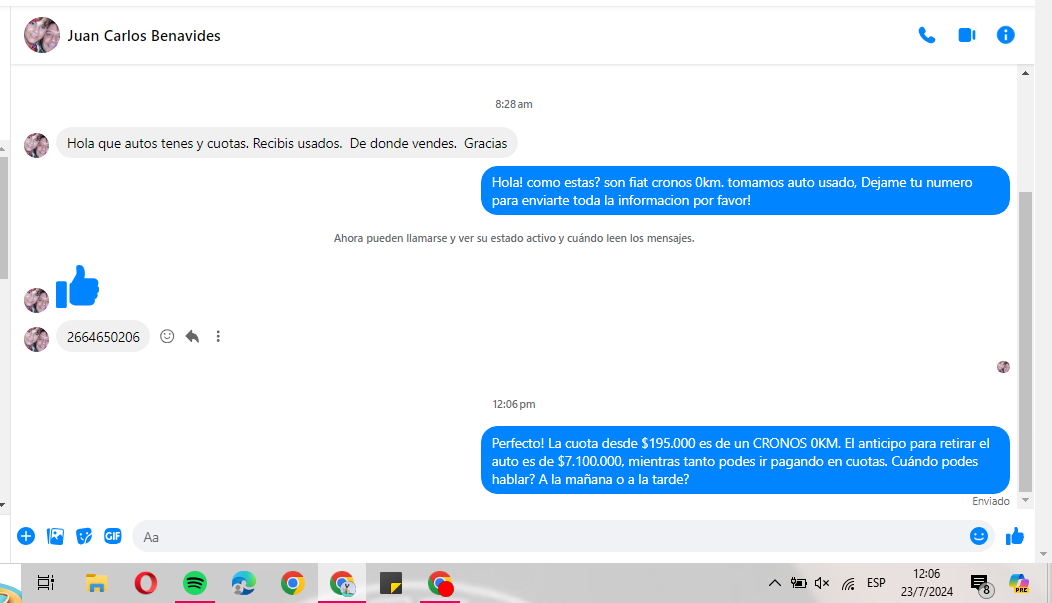
Task: Open emoji picker in message box
Action: (x=979, y=536)
